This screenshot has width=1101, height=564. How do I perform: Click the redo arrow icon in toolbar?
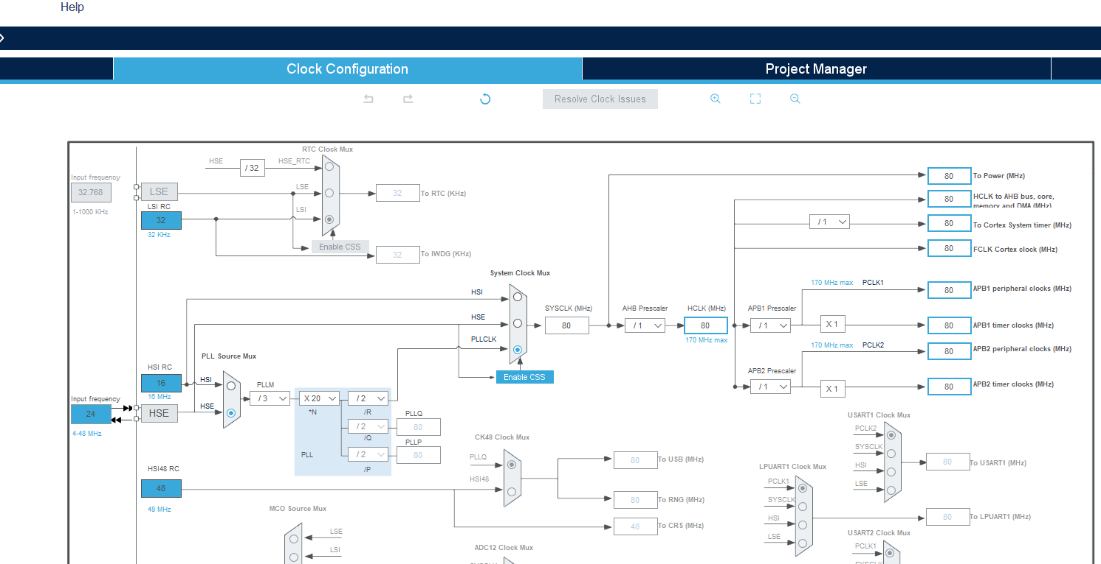pyautogui.click(x=408, y=99)
